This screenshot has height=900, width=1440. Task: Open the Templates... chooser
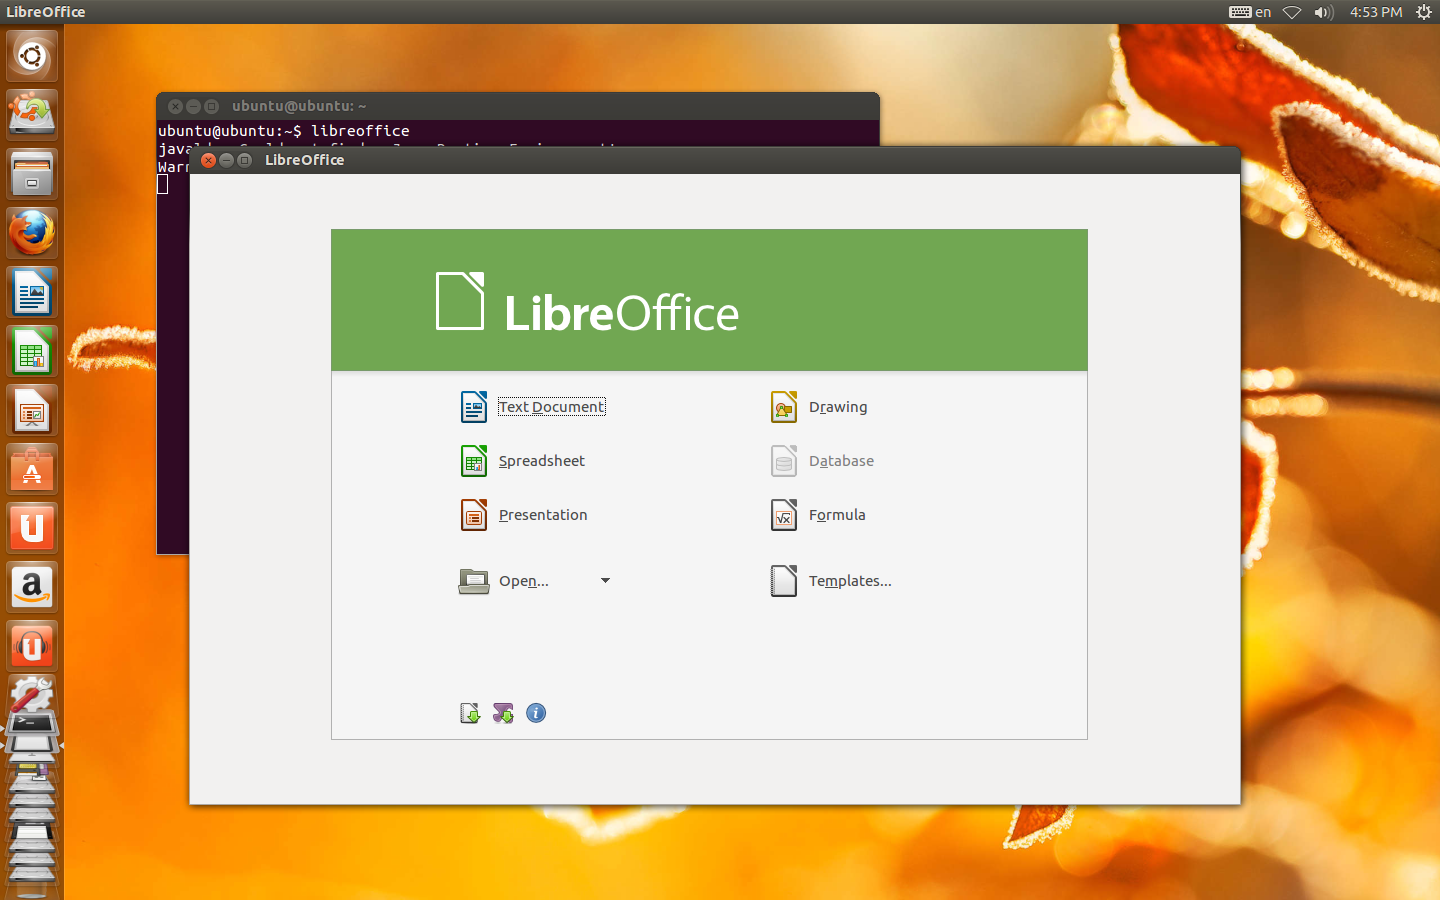pyautogui.click(x=831, y=581)
